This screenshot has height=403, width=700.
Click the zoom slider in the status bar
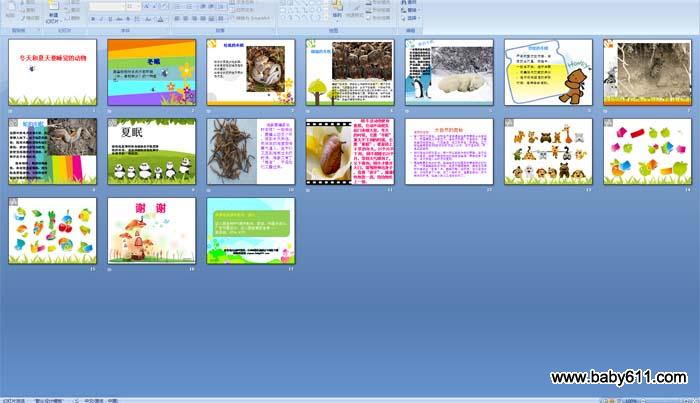pyautogui.click(x=665, y=399)
